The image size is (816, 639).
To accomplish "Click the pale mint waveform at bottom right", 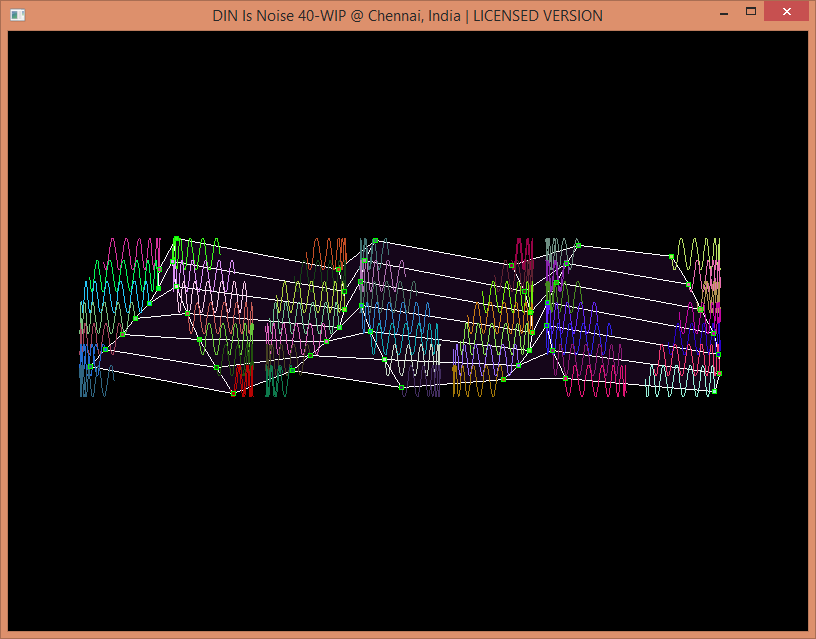I will pyautogui.click(x=680, y=380).
